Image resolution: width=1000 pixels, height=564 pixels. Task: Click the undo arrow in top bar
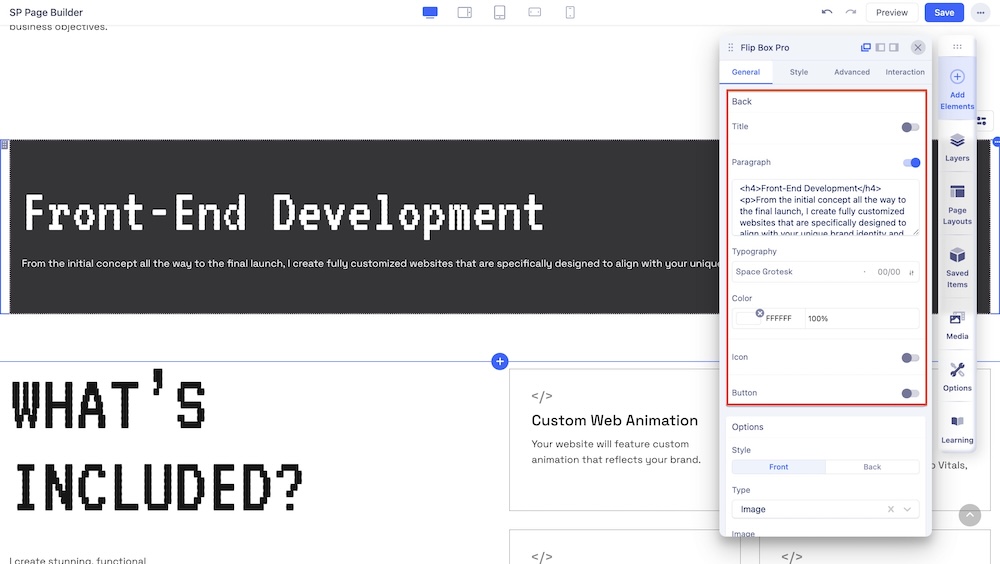[826, 12]
